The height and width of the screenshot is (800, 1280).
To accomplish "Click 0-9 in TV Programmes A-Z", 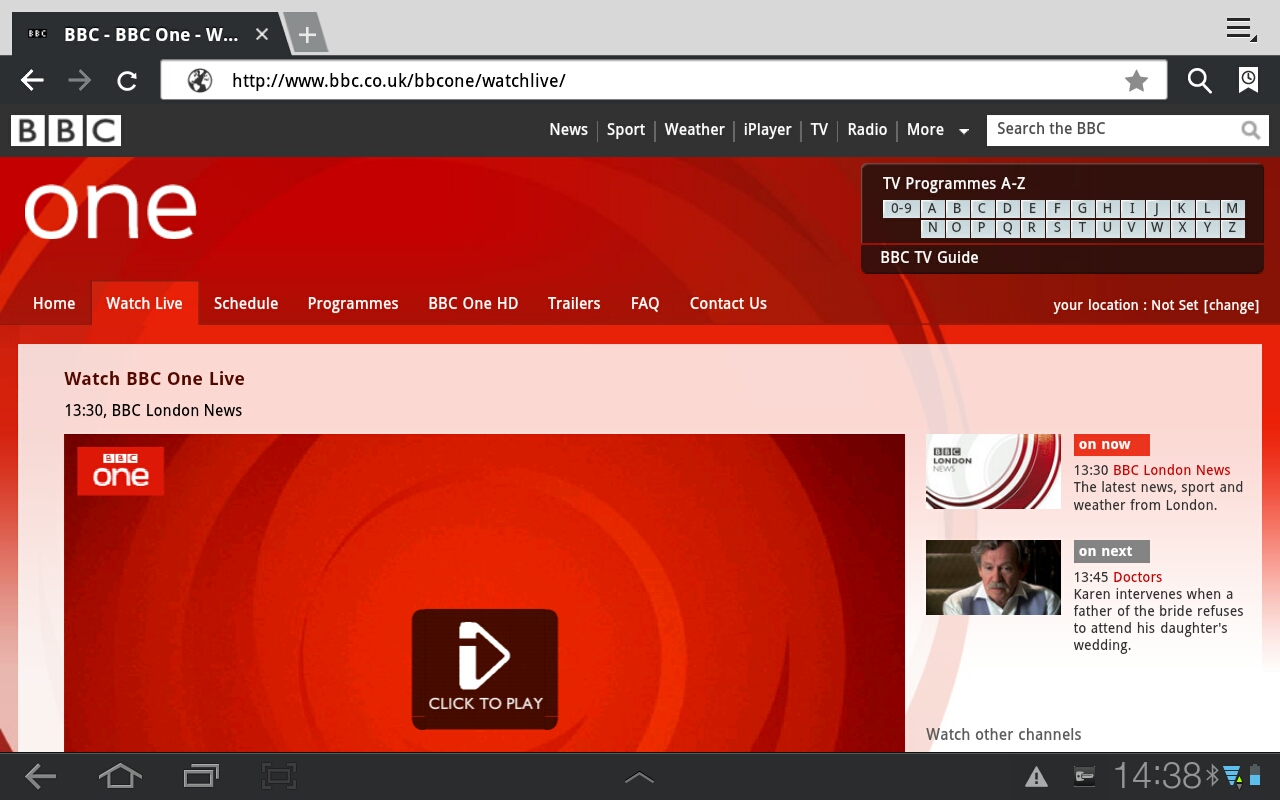I will 901,209.
